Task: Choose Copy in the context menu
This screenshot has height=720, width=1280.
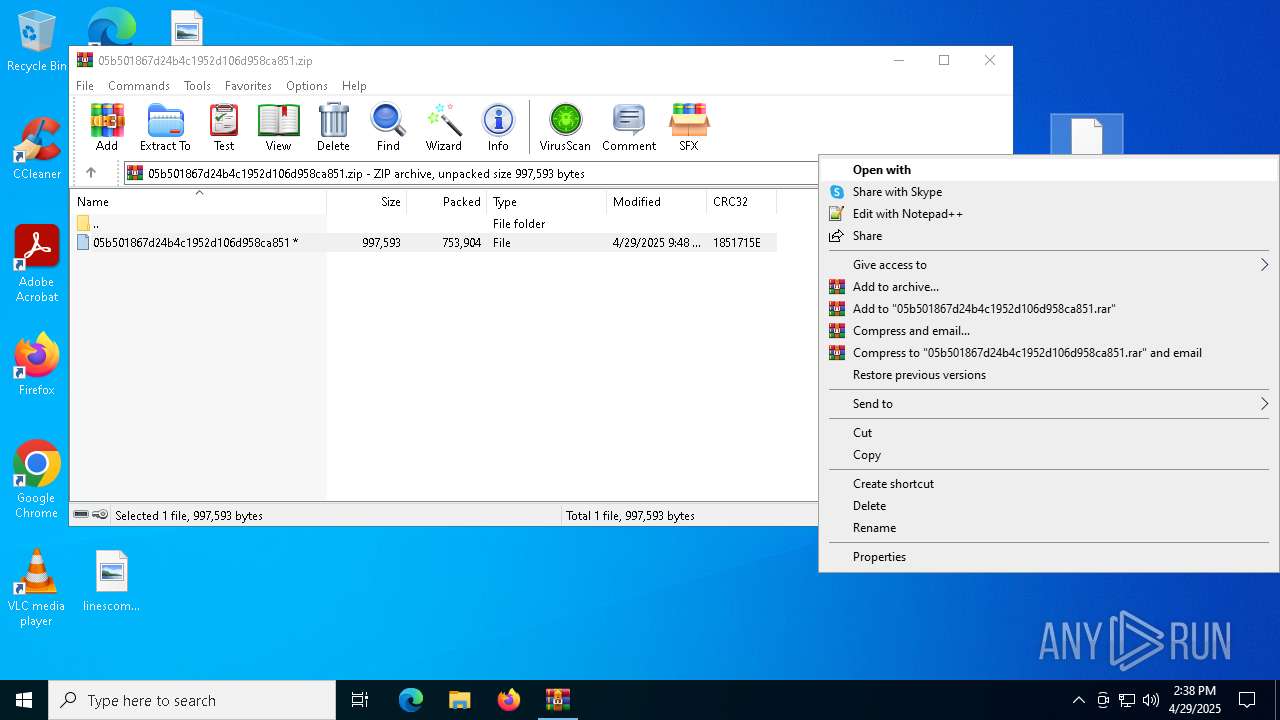Action: (1050, 455)
